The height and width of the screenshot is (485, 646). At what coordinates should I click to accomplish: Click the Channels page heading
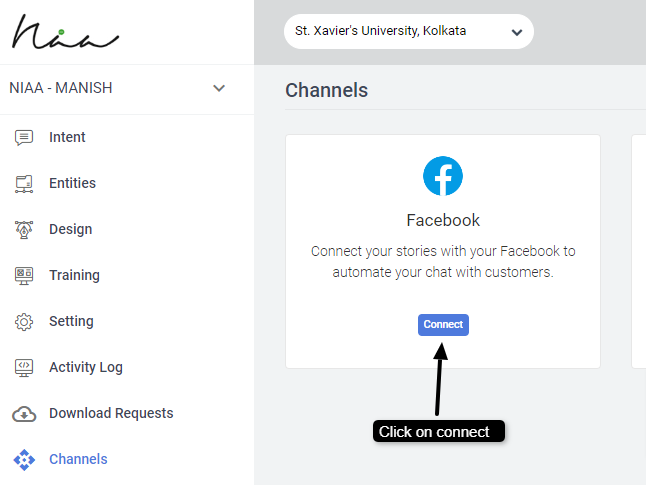pos(326,90)
